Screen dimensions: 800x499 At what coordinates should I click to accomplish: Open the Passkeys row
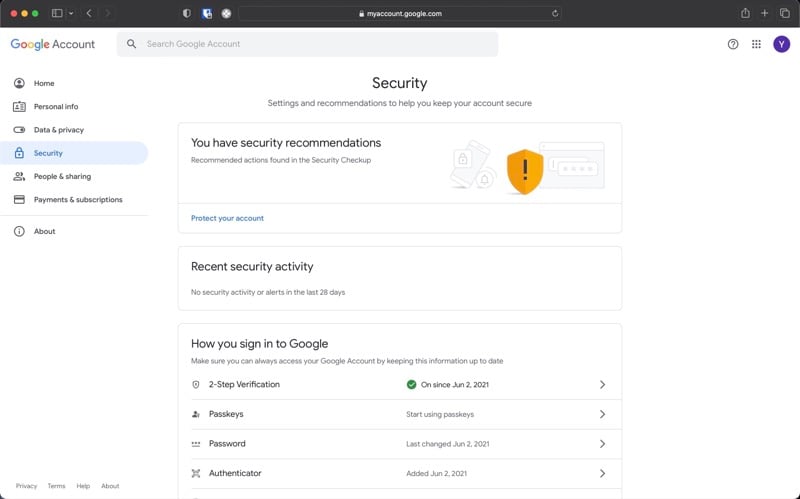[x=399, y=414]
